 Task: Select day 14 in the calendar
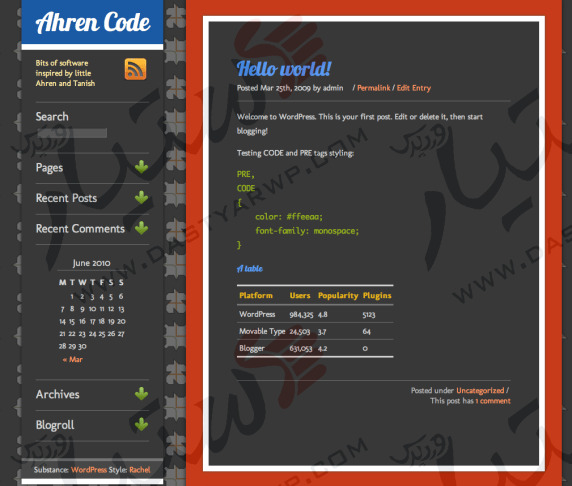coord(62,321)
